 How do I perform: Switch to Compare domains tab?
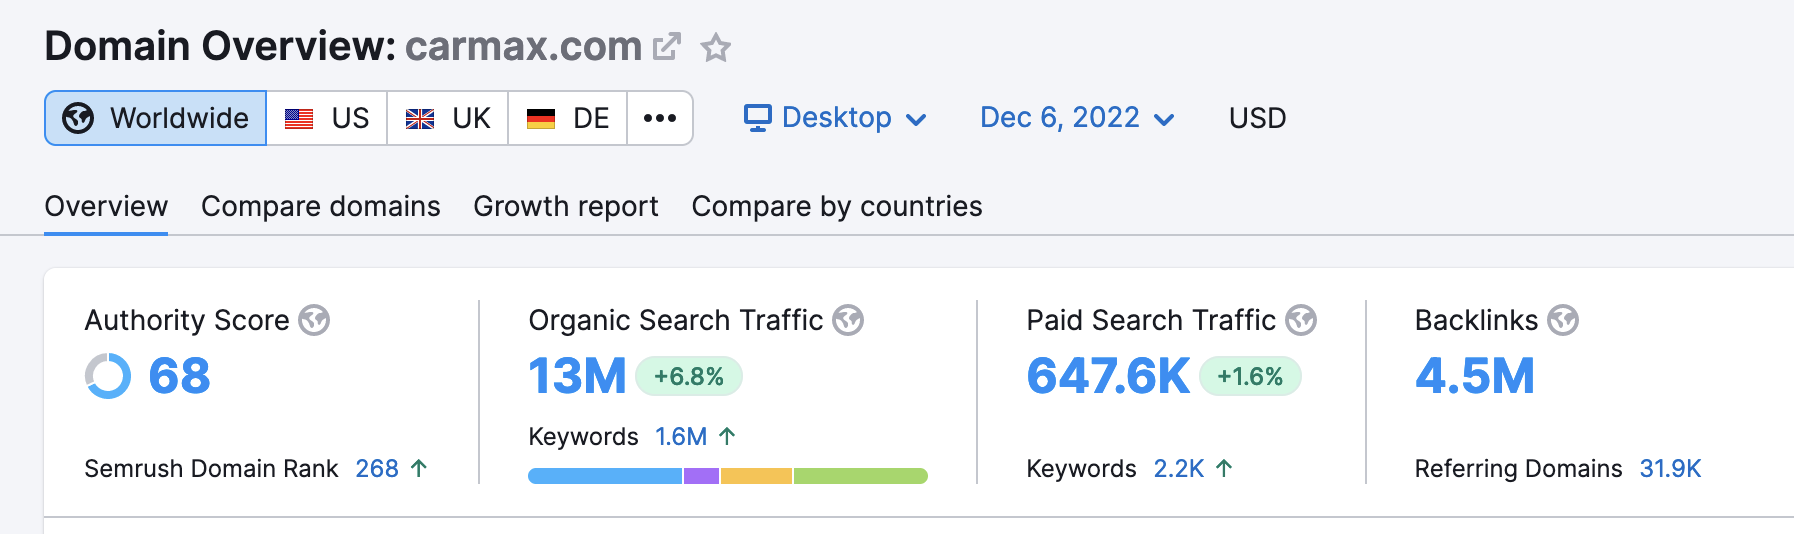click(320, 206)
